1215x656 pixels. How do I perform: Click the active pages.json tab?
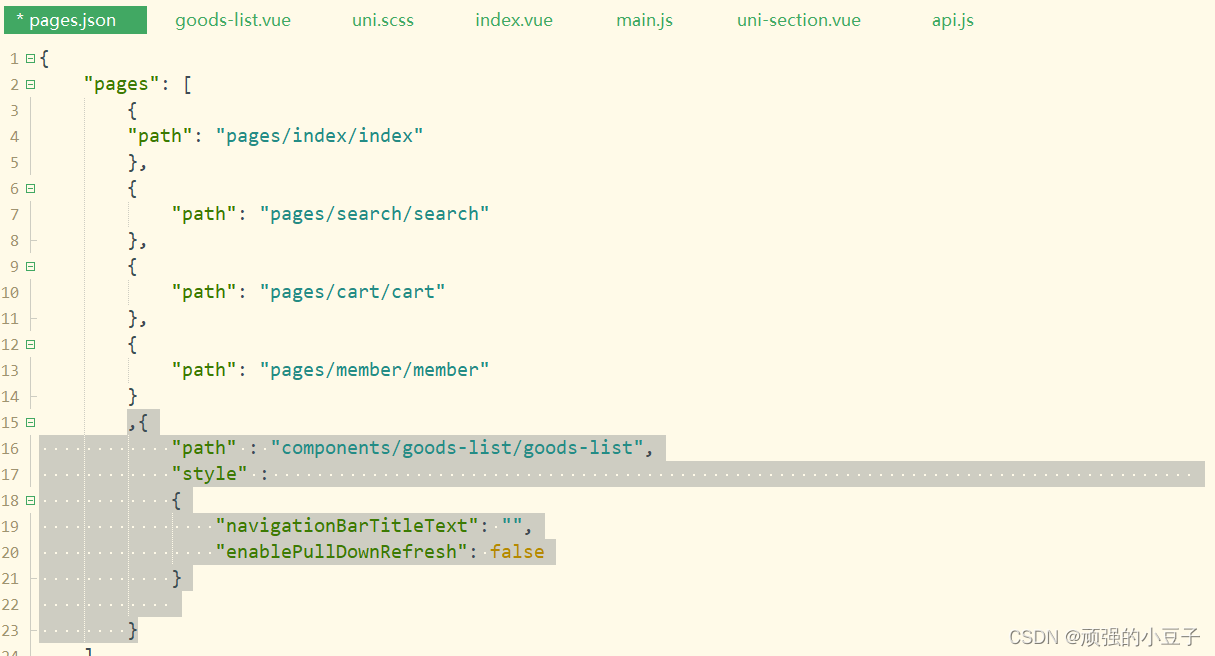(x=75, y=19)
